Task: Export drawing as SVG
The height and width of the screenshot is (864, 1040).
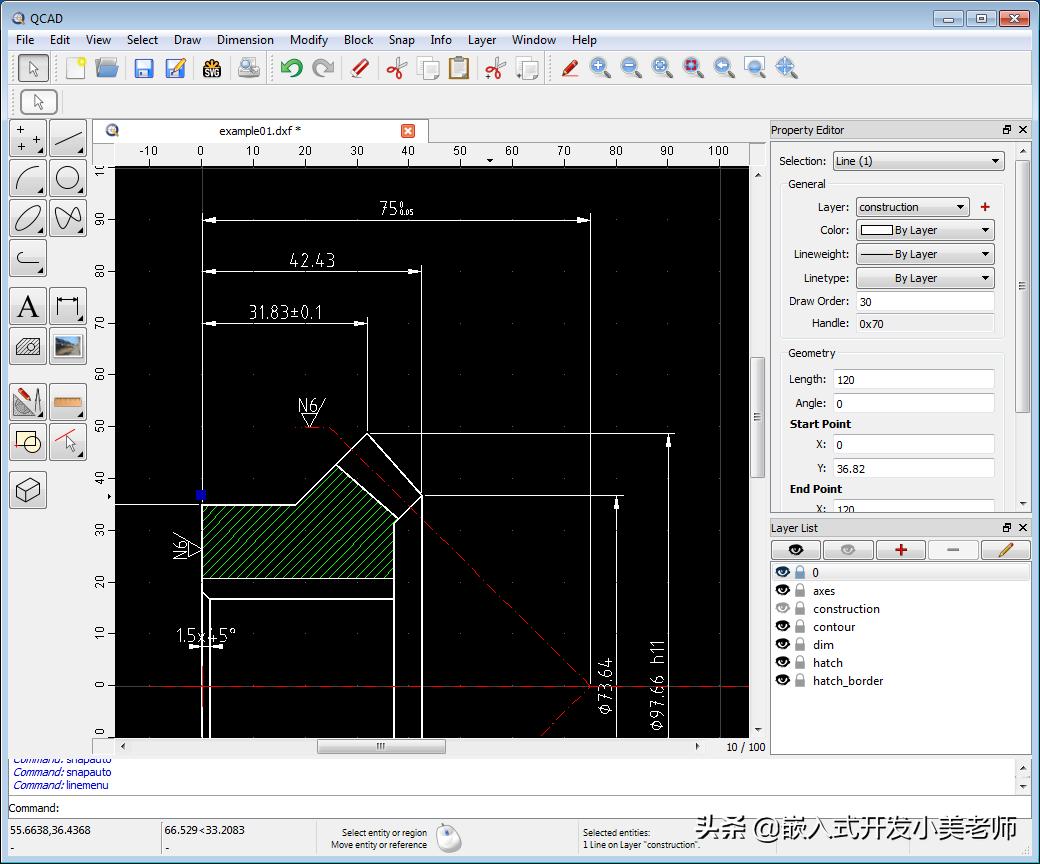Action: coord(212,68)
